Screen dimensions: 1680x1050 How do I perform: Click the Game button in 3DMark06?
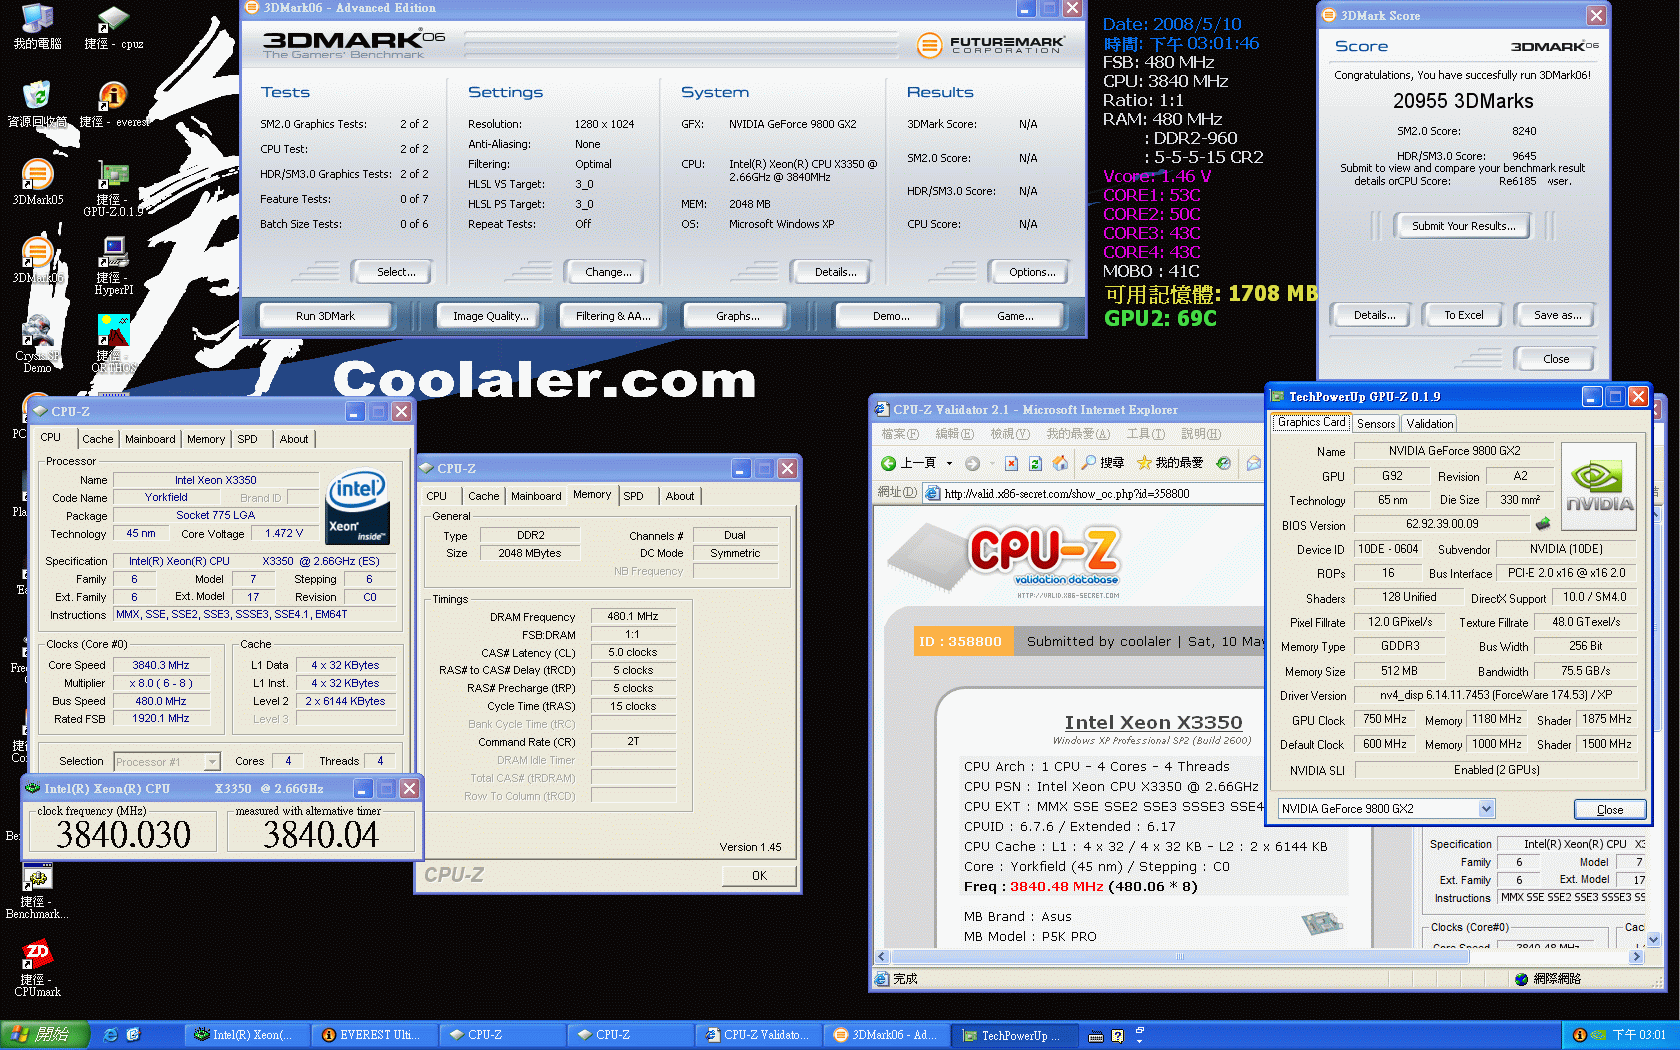click(x=1015, y=316)
